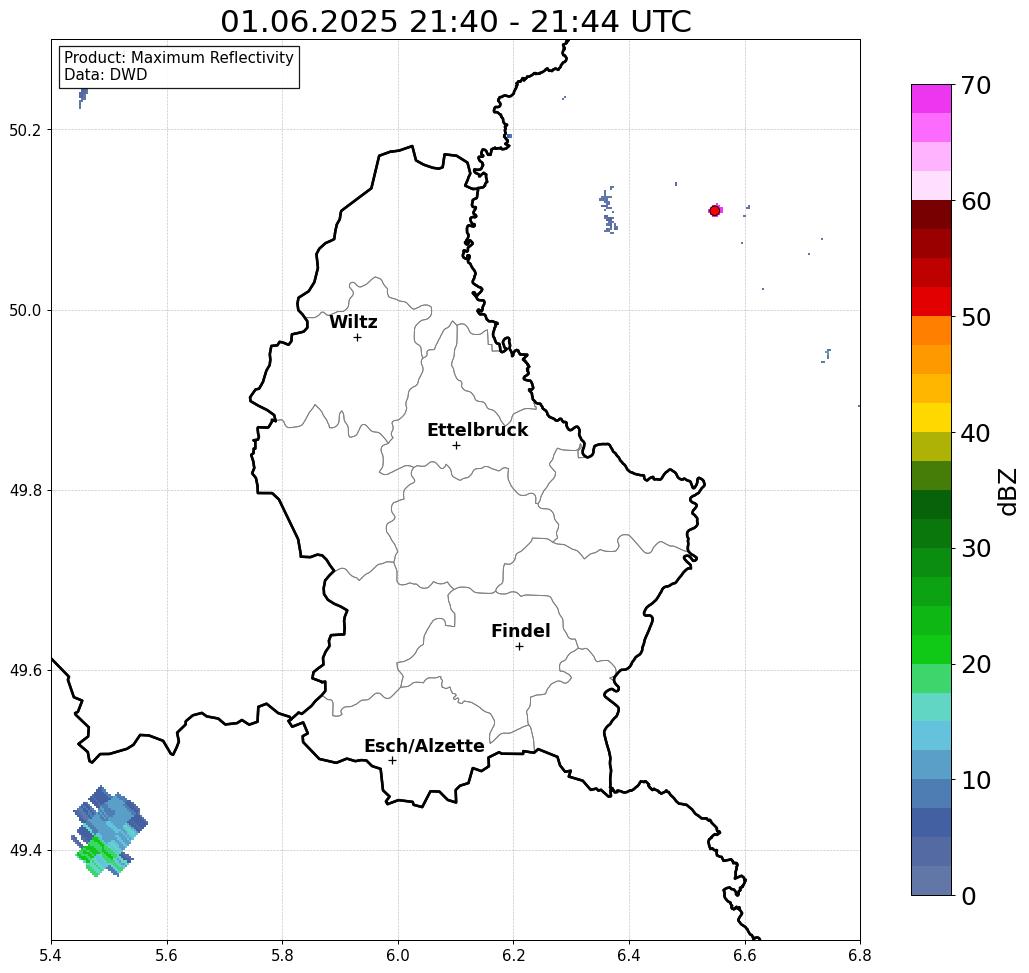This screenshot has width=1029, height=973.
Task: Click the 20 label on colorbar
Action: click(975, 664)
